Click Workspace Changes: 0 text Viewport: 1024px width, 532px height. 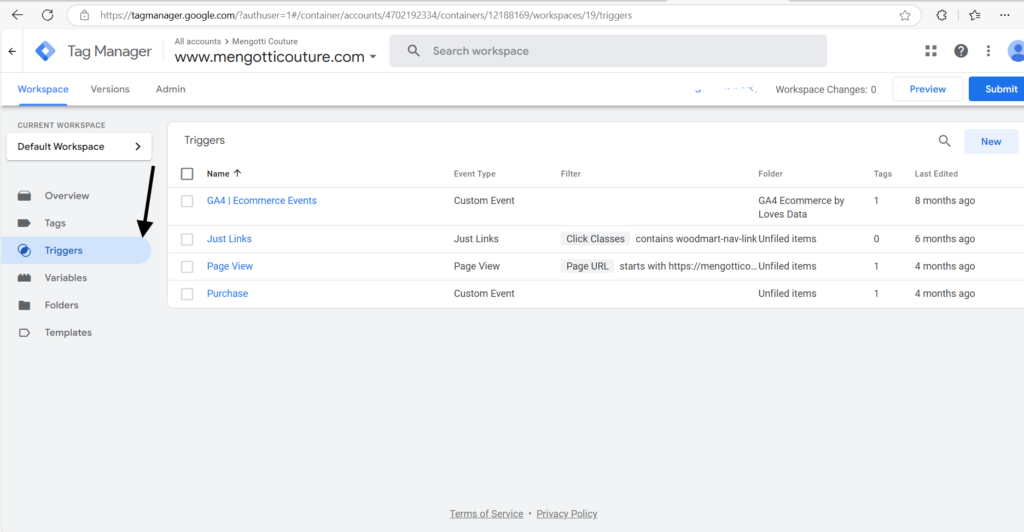pos(825,89)
